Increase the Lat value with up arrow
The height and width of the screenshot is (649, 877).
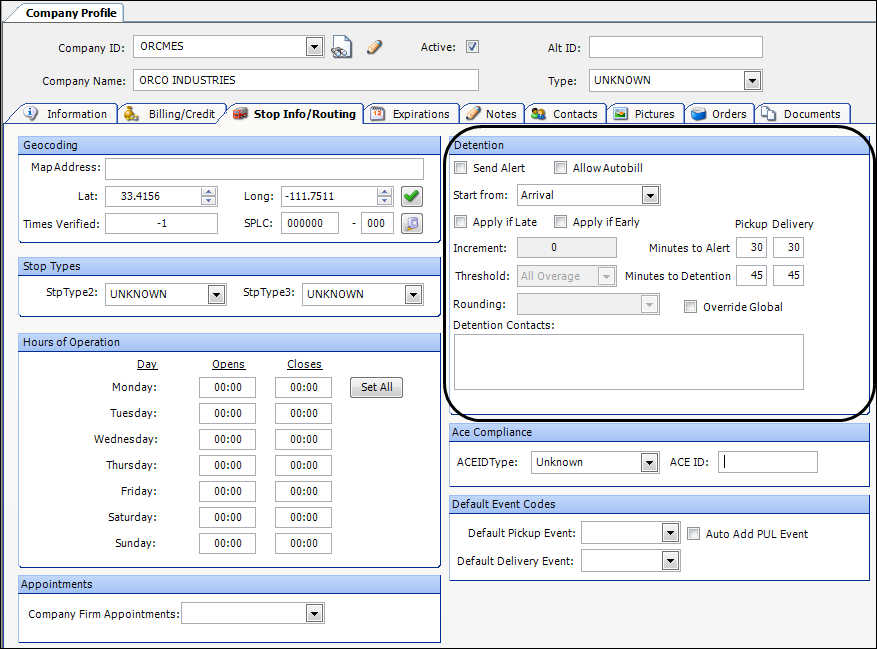coord(208,192)
